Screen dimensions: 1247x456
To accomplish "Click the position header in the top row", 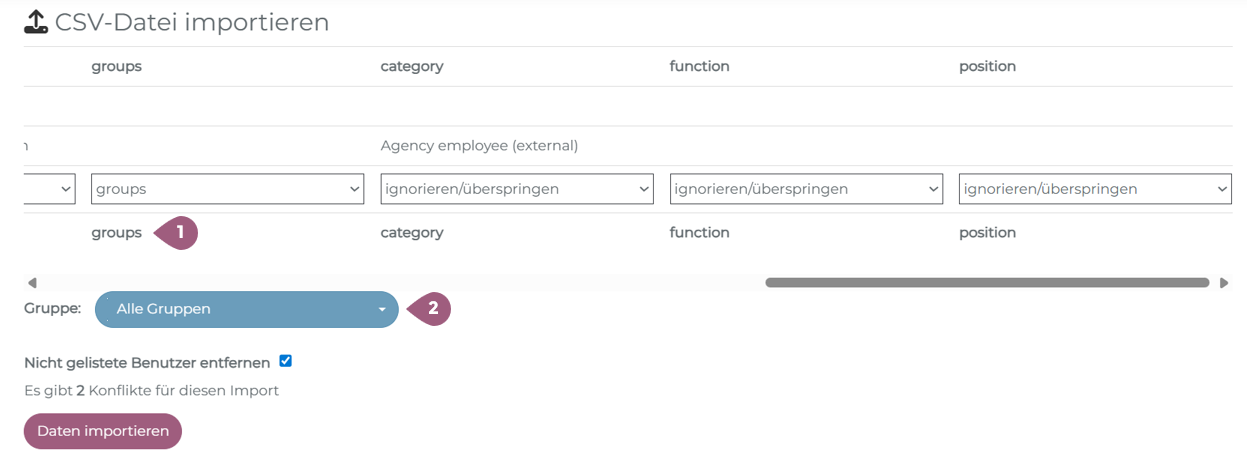I will pyautogui.click(x=987, y=66).
